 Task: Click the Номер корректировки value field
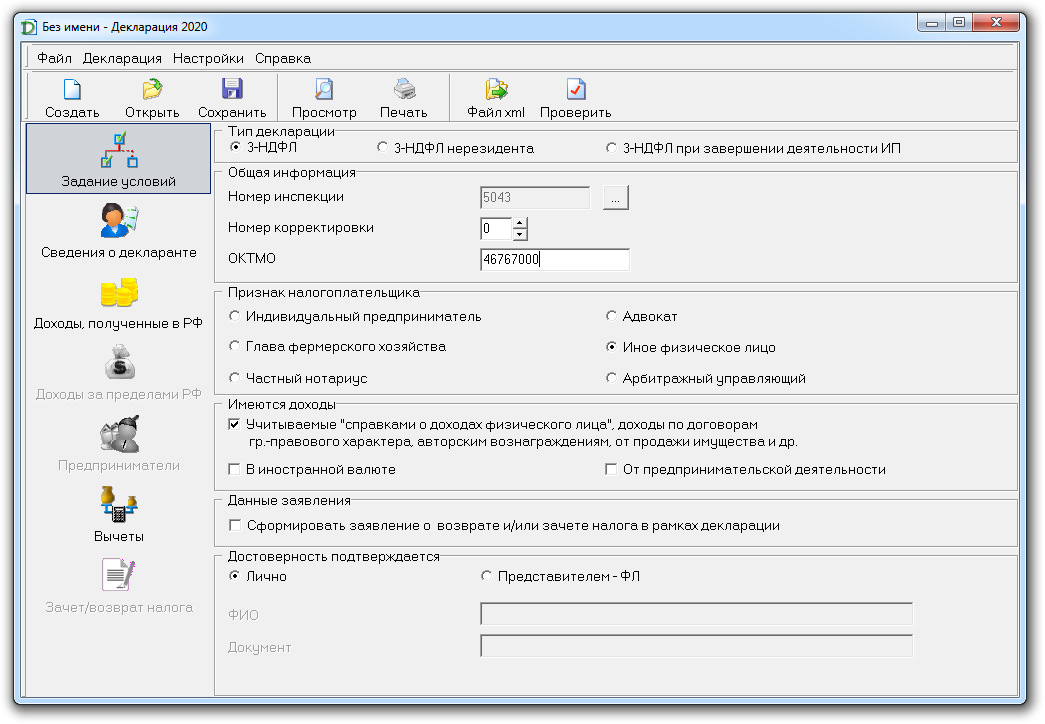(496, 229)
